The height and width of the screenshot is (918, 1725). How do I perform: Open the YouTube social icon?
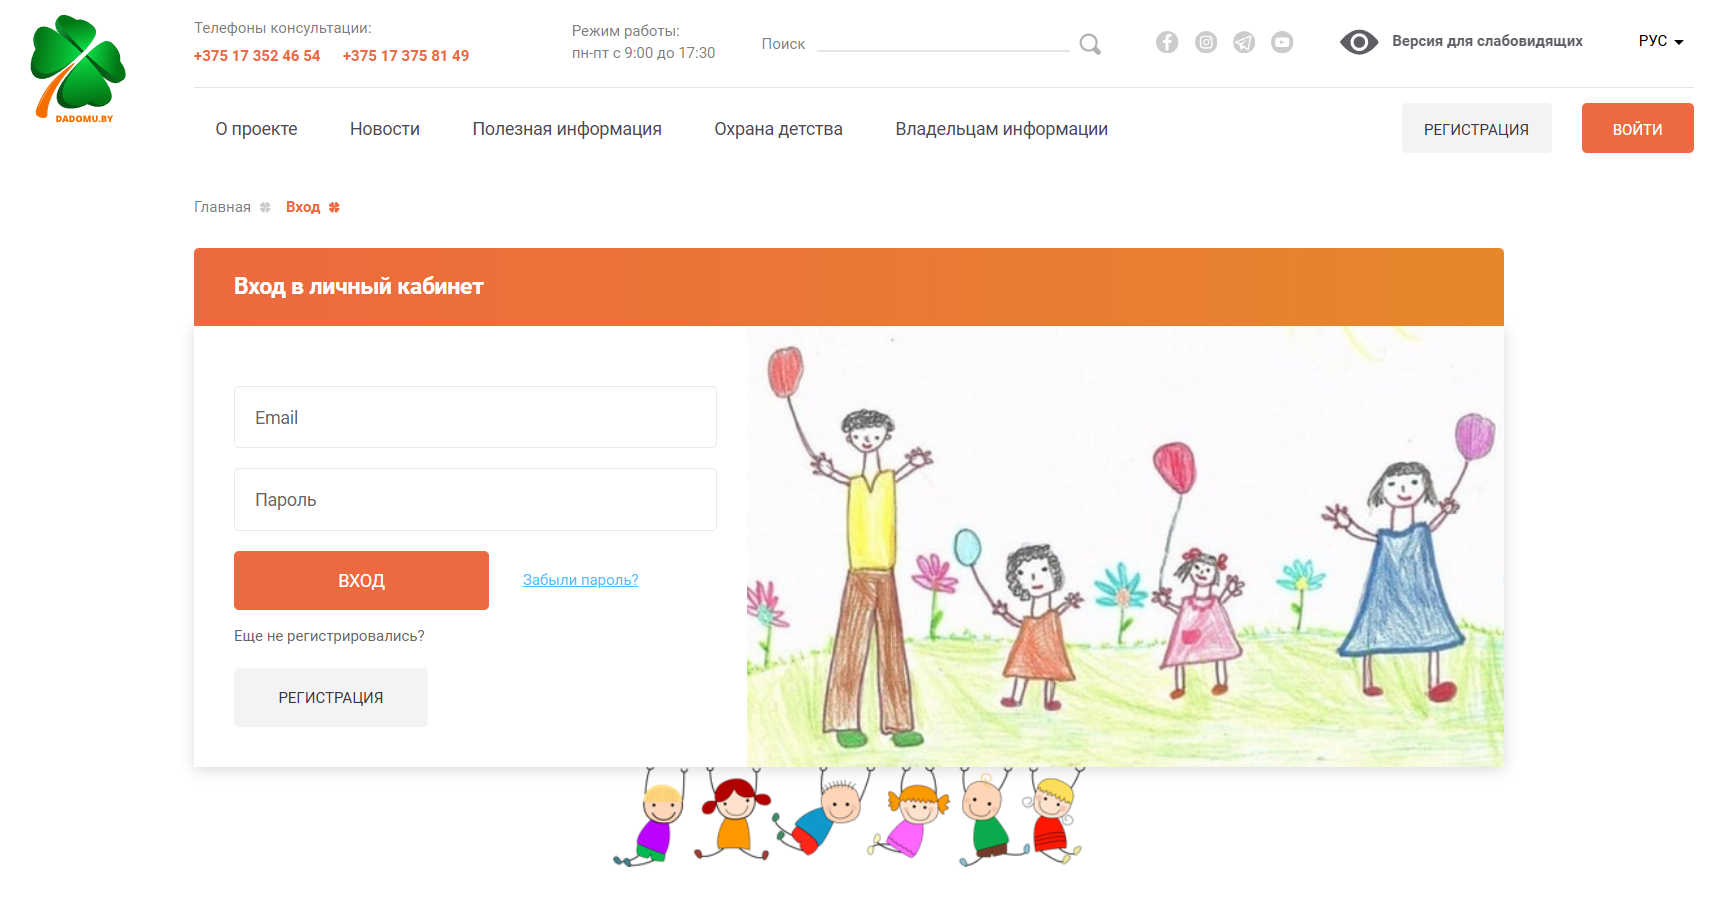click(1282, 42)
